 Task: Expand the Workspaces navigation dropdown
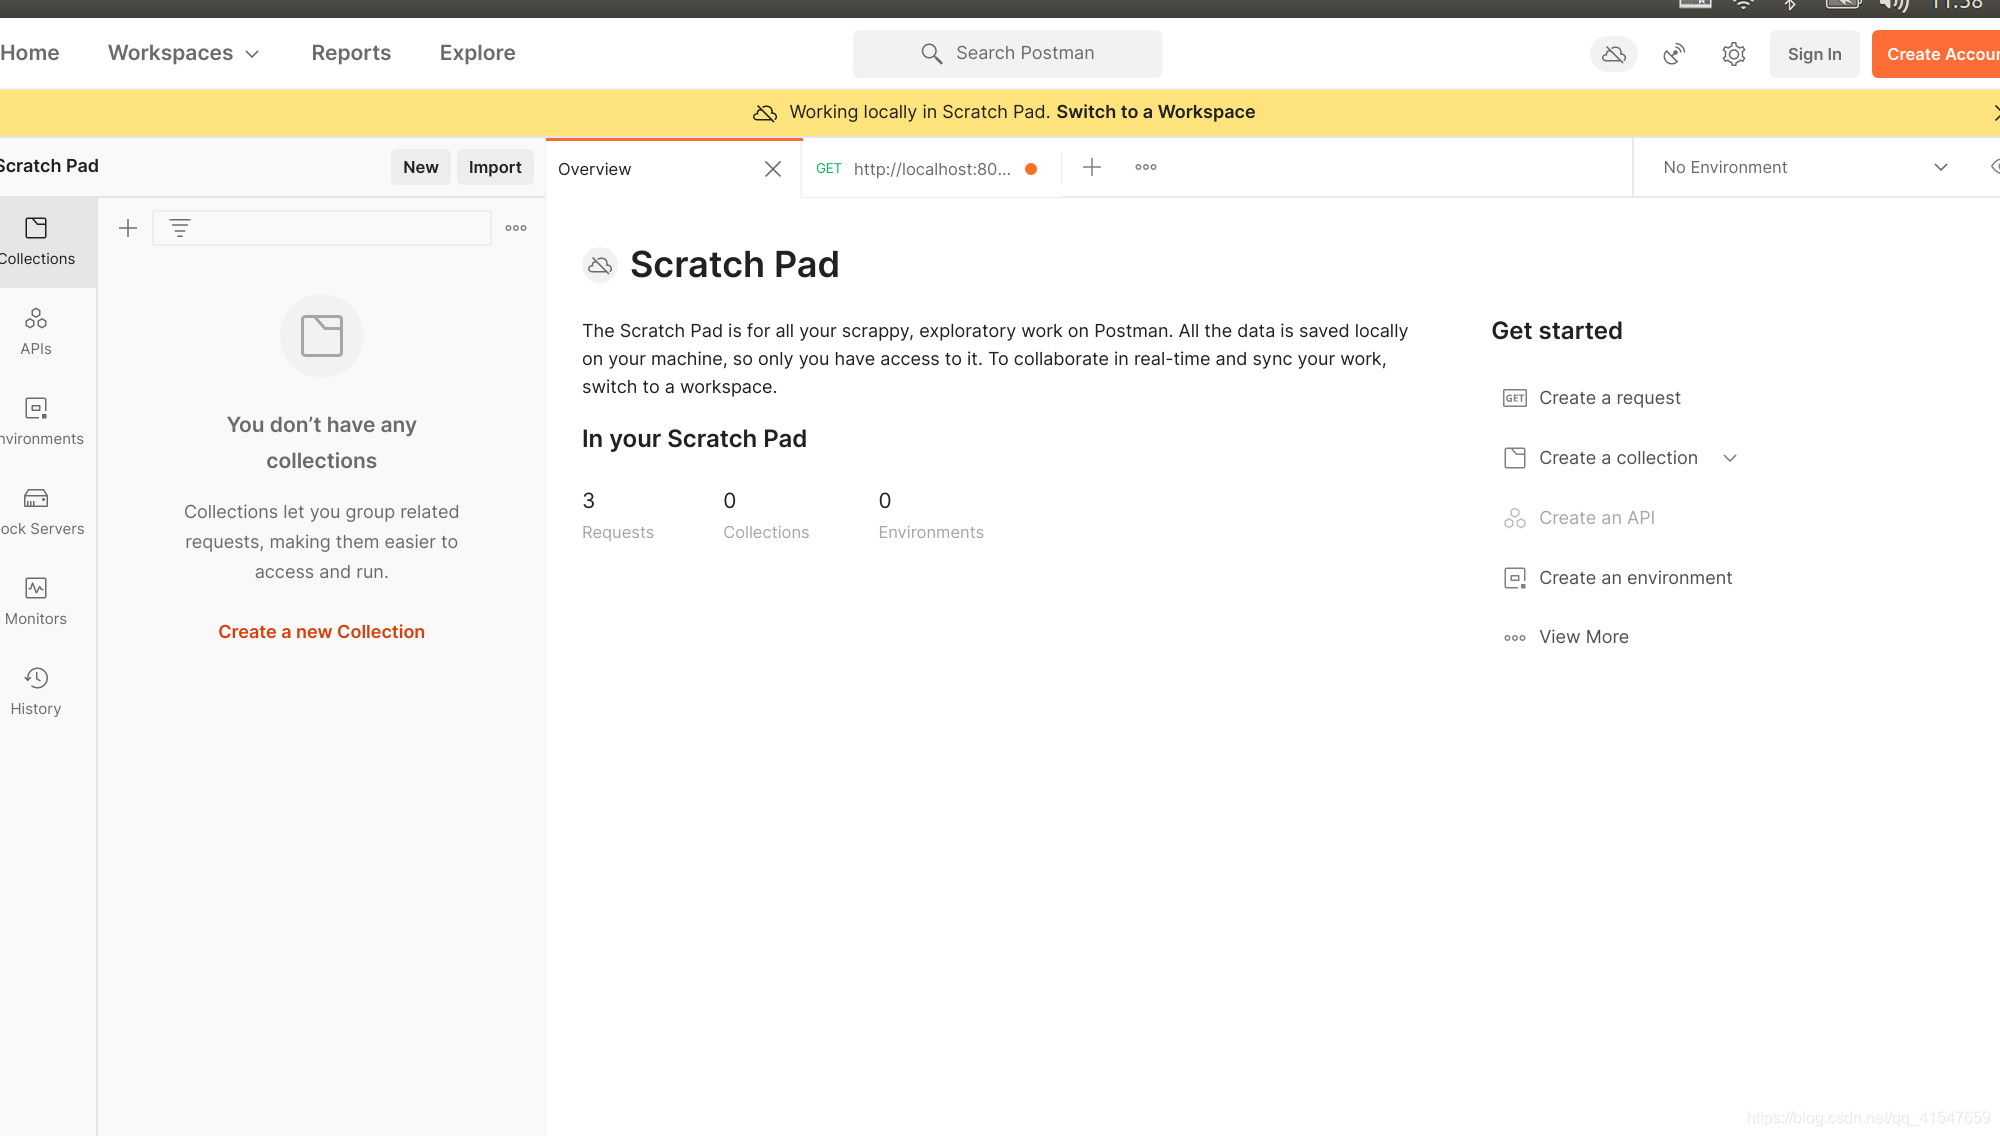pos(183,54)
